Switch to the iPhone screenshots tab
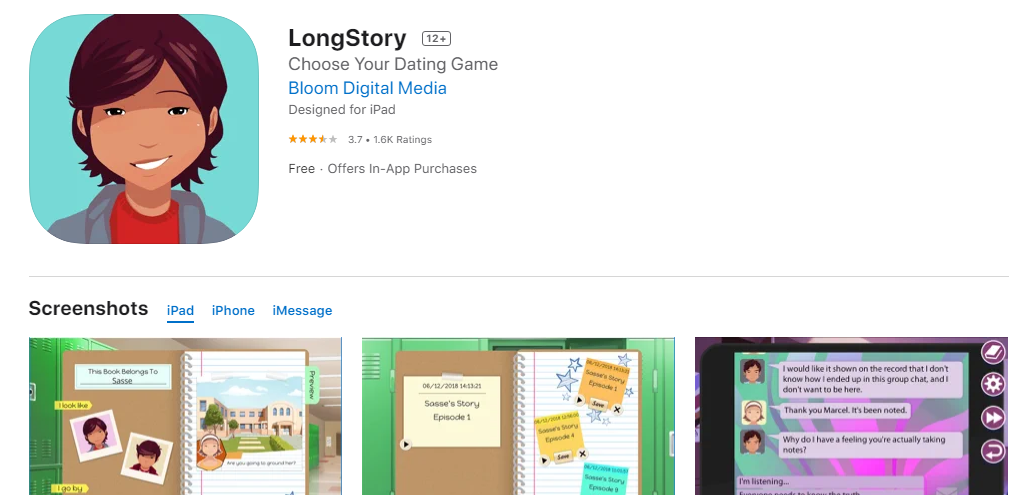 point(233,310)
